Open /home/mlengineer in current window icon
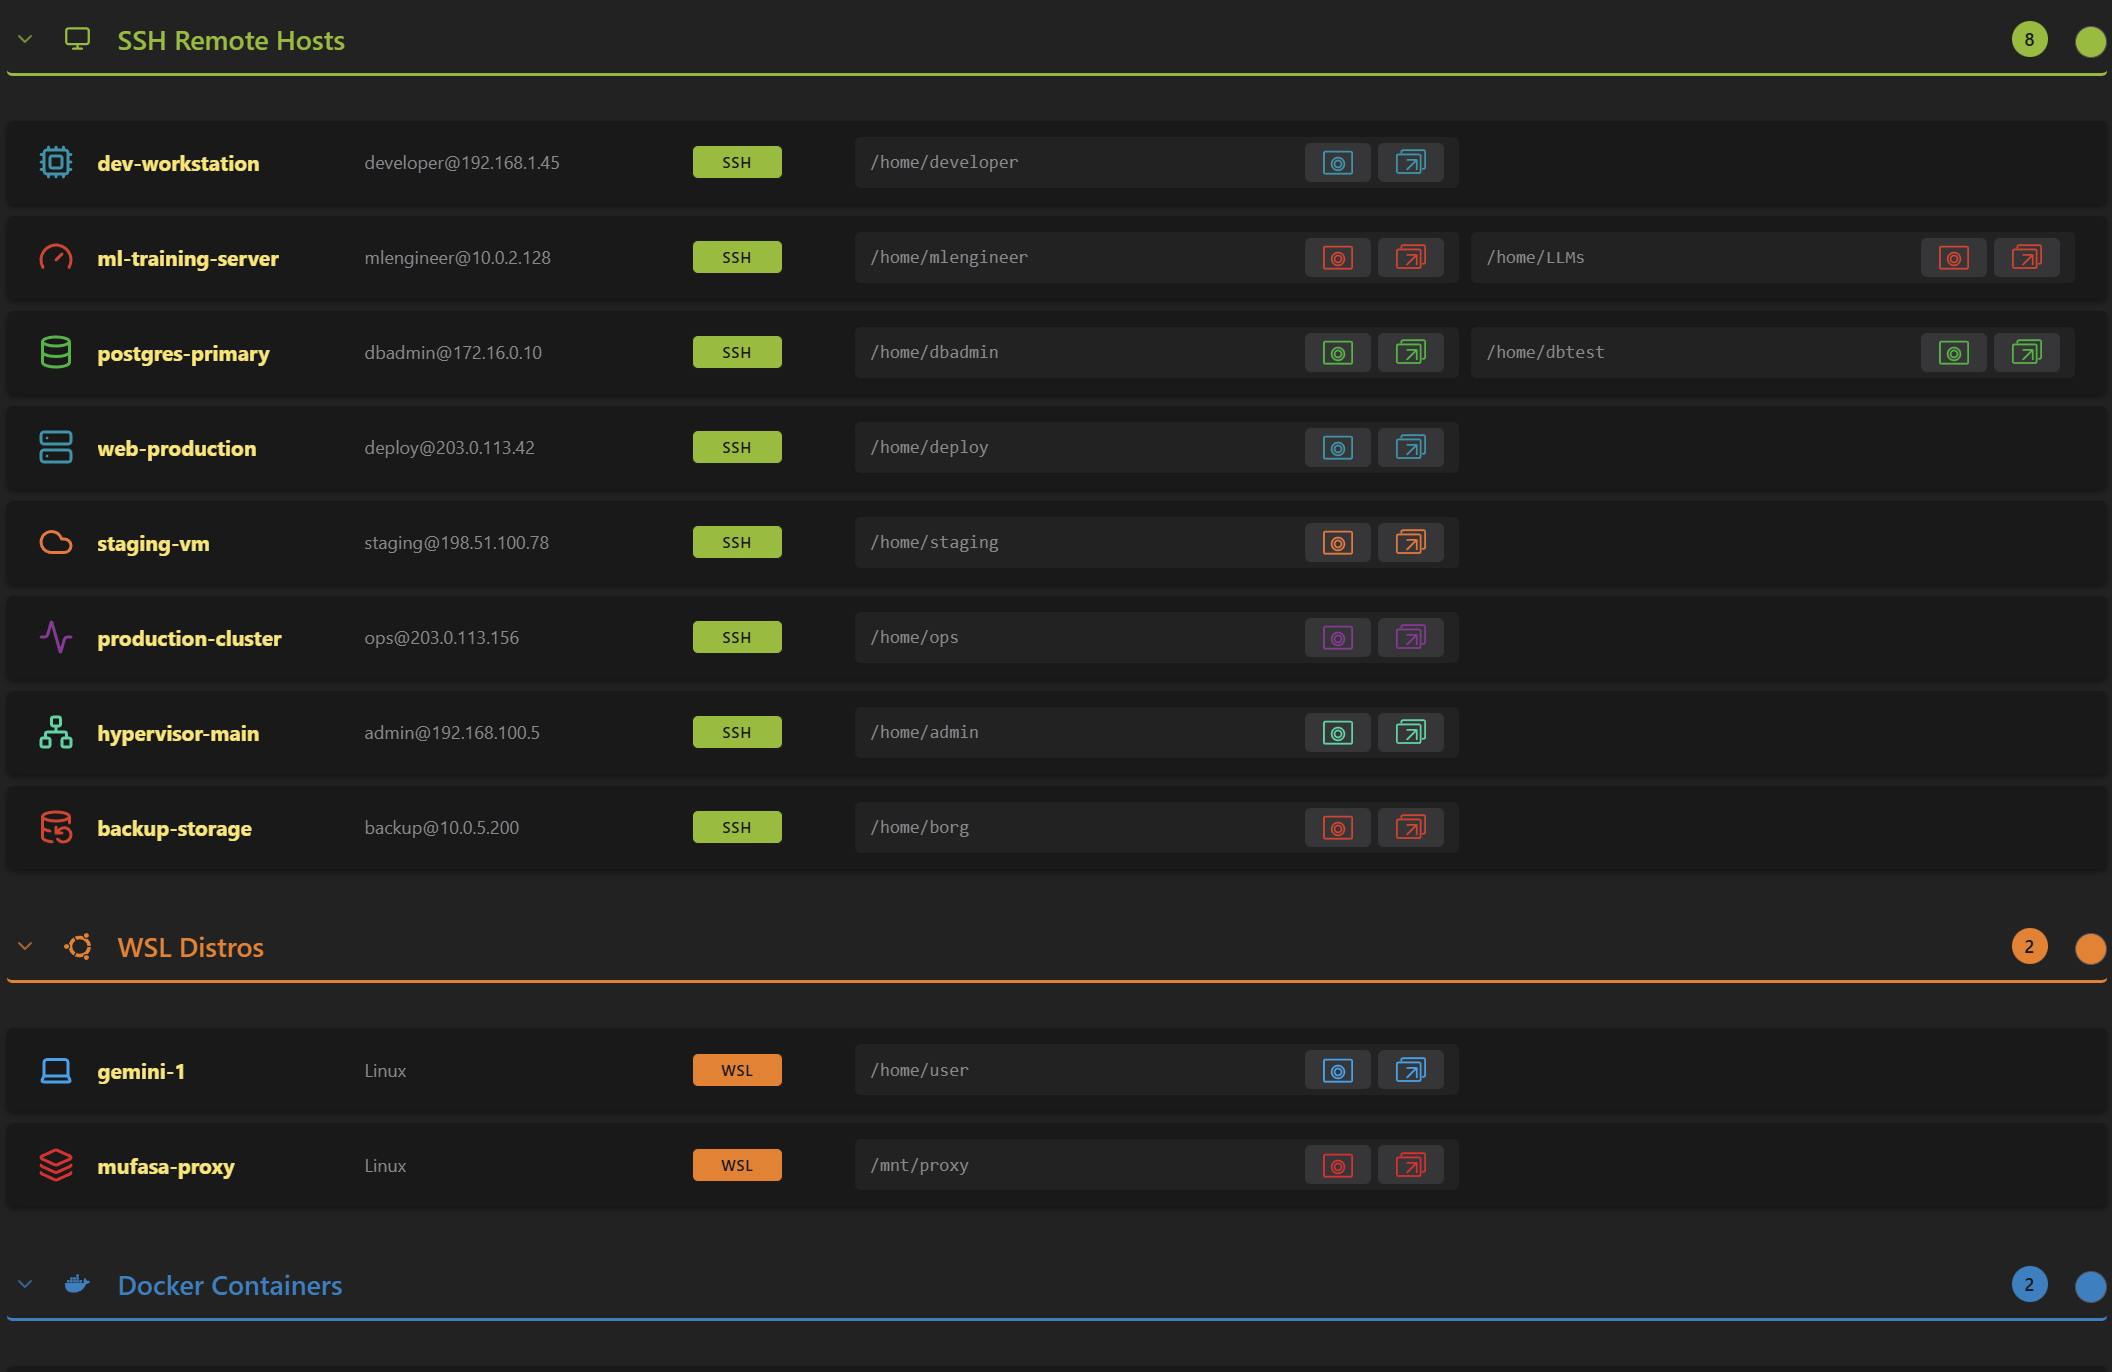Image resolution: width=2112 pixels, height=1372 pixels. (1337, 258)
